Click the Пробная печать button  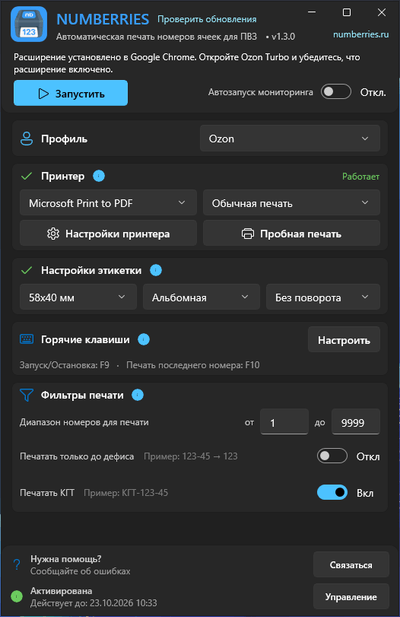(x=291, y=233)
